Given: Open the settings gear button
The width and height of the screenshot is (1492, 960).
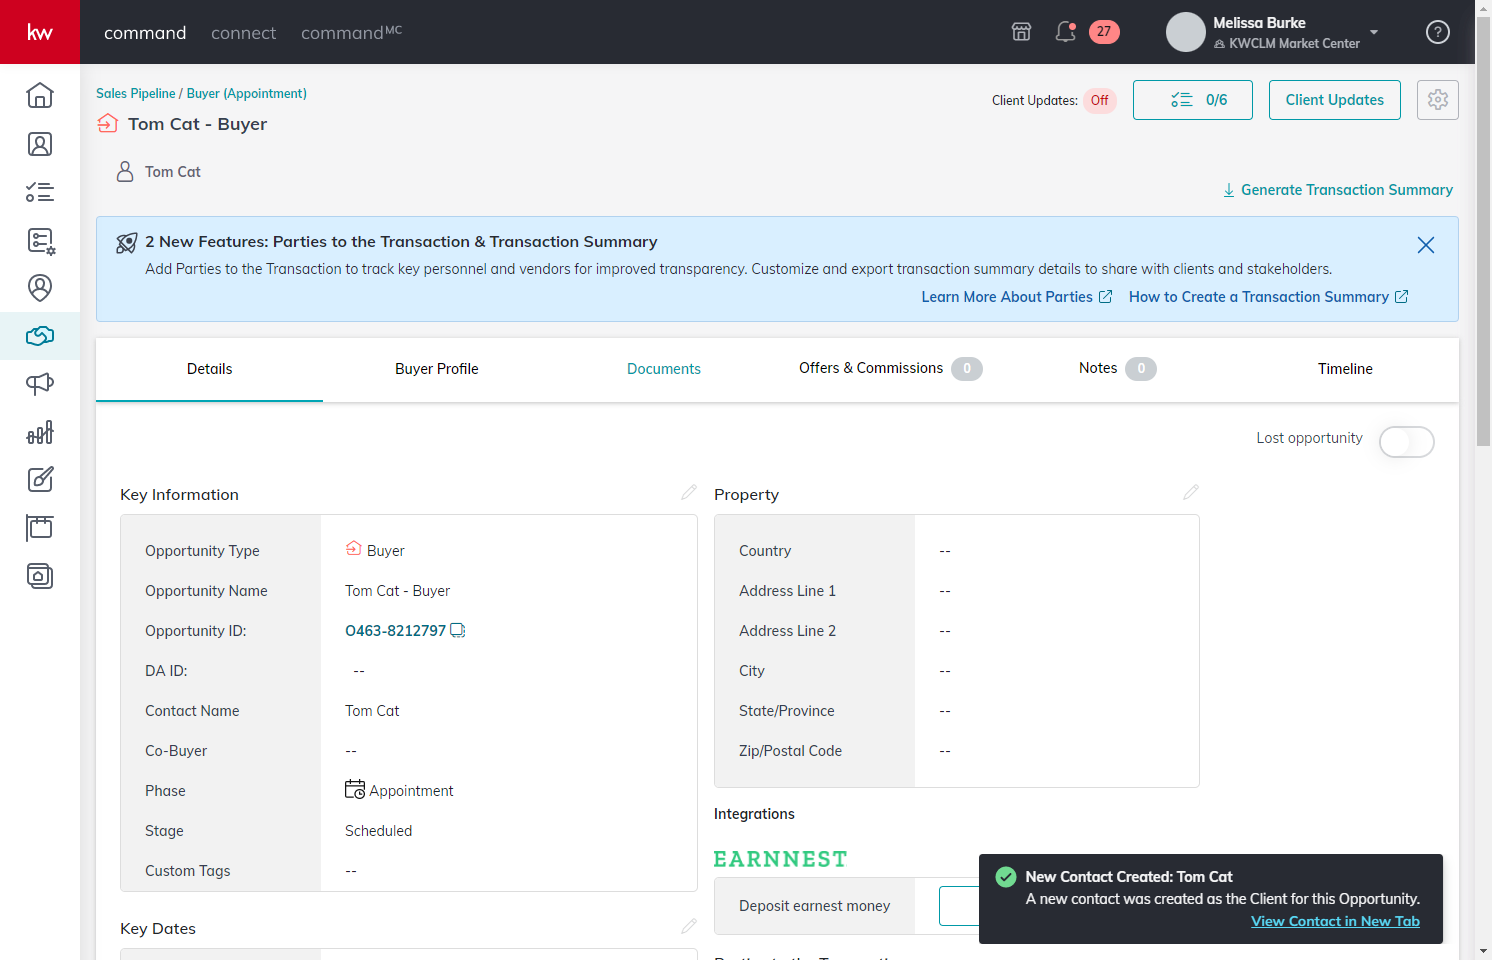Looking at the screenshot, I should point(1438,100).
